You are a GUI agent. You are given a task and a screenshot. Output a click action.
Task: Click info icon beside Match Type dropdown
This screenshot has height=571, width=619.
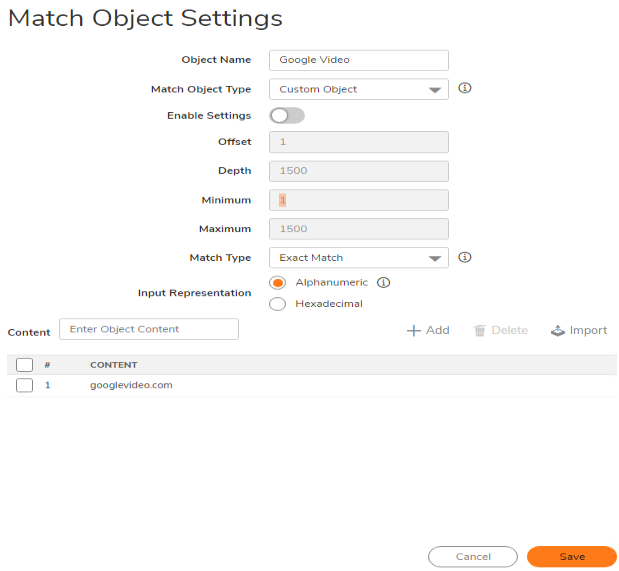465,257
